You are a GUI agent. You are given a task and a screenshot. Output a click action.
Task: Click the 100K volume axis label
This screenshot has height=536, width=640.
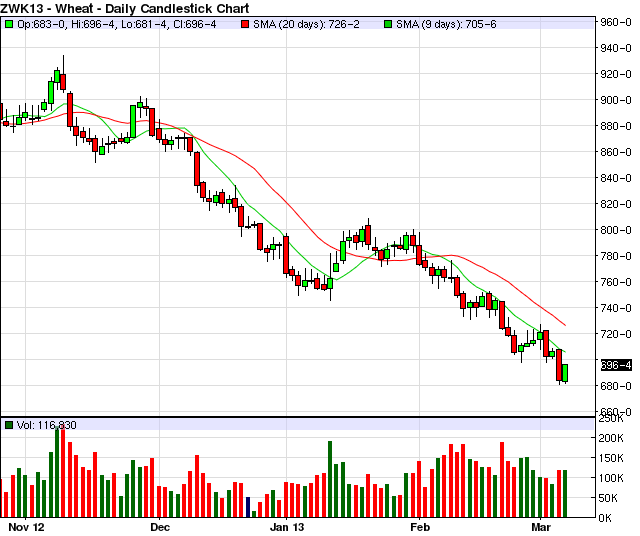point(611,478)
